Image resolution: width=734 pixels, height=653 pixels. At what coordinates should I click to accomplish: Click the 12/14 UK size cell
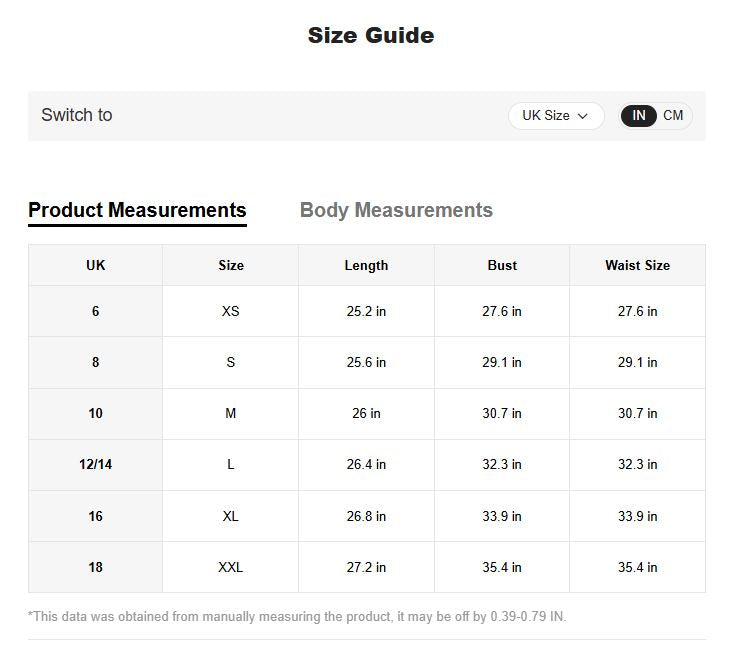coord(95,464)
